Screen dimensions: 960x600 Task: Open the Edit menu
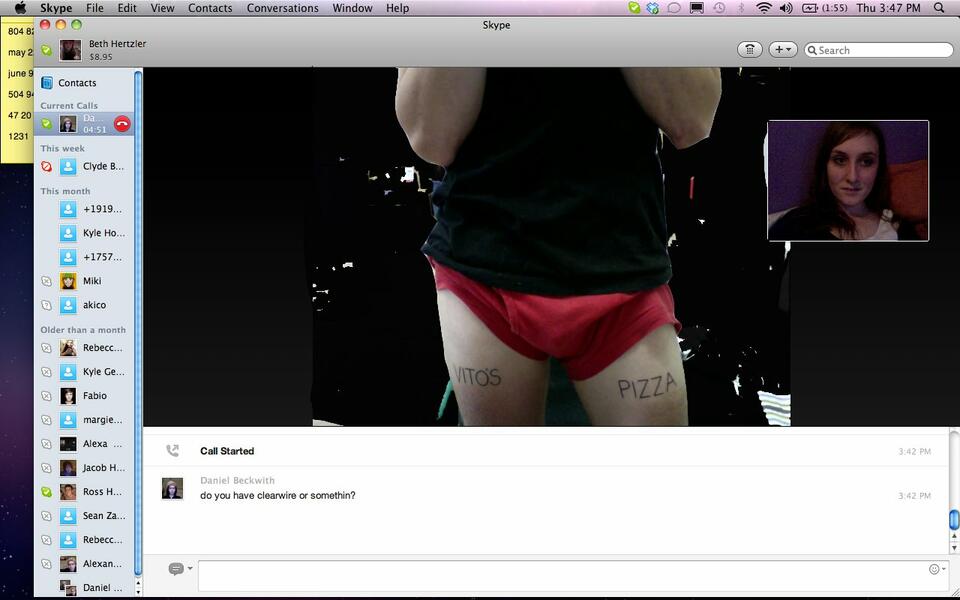(127, 8)
